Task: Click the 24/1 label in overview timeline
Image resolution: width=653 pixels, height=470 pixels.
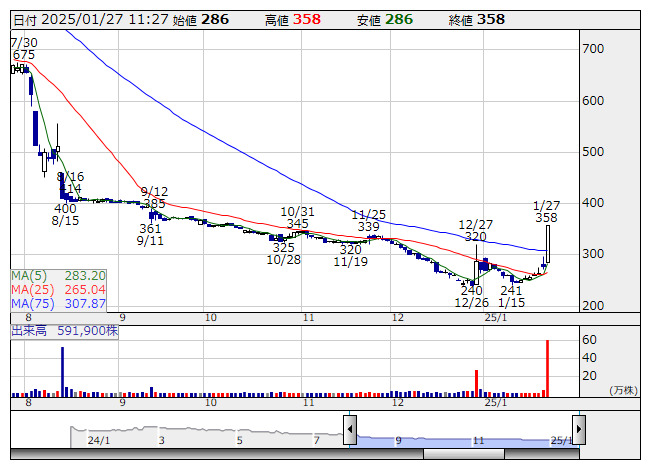Action: coord(98,439)
